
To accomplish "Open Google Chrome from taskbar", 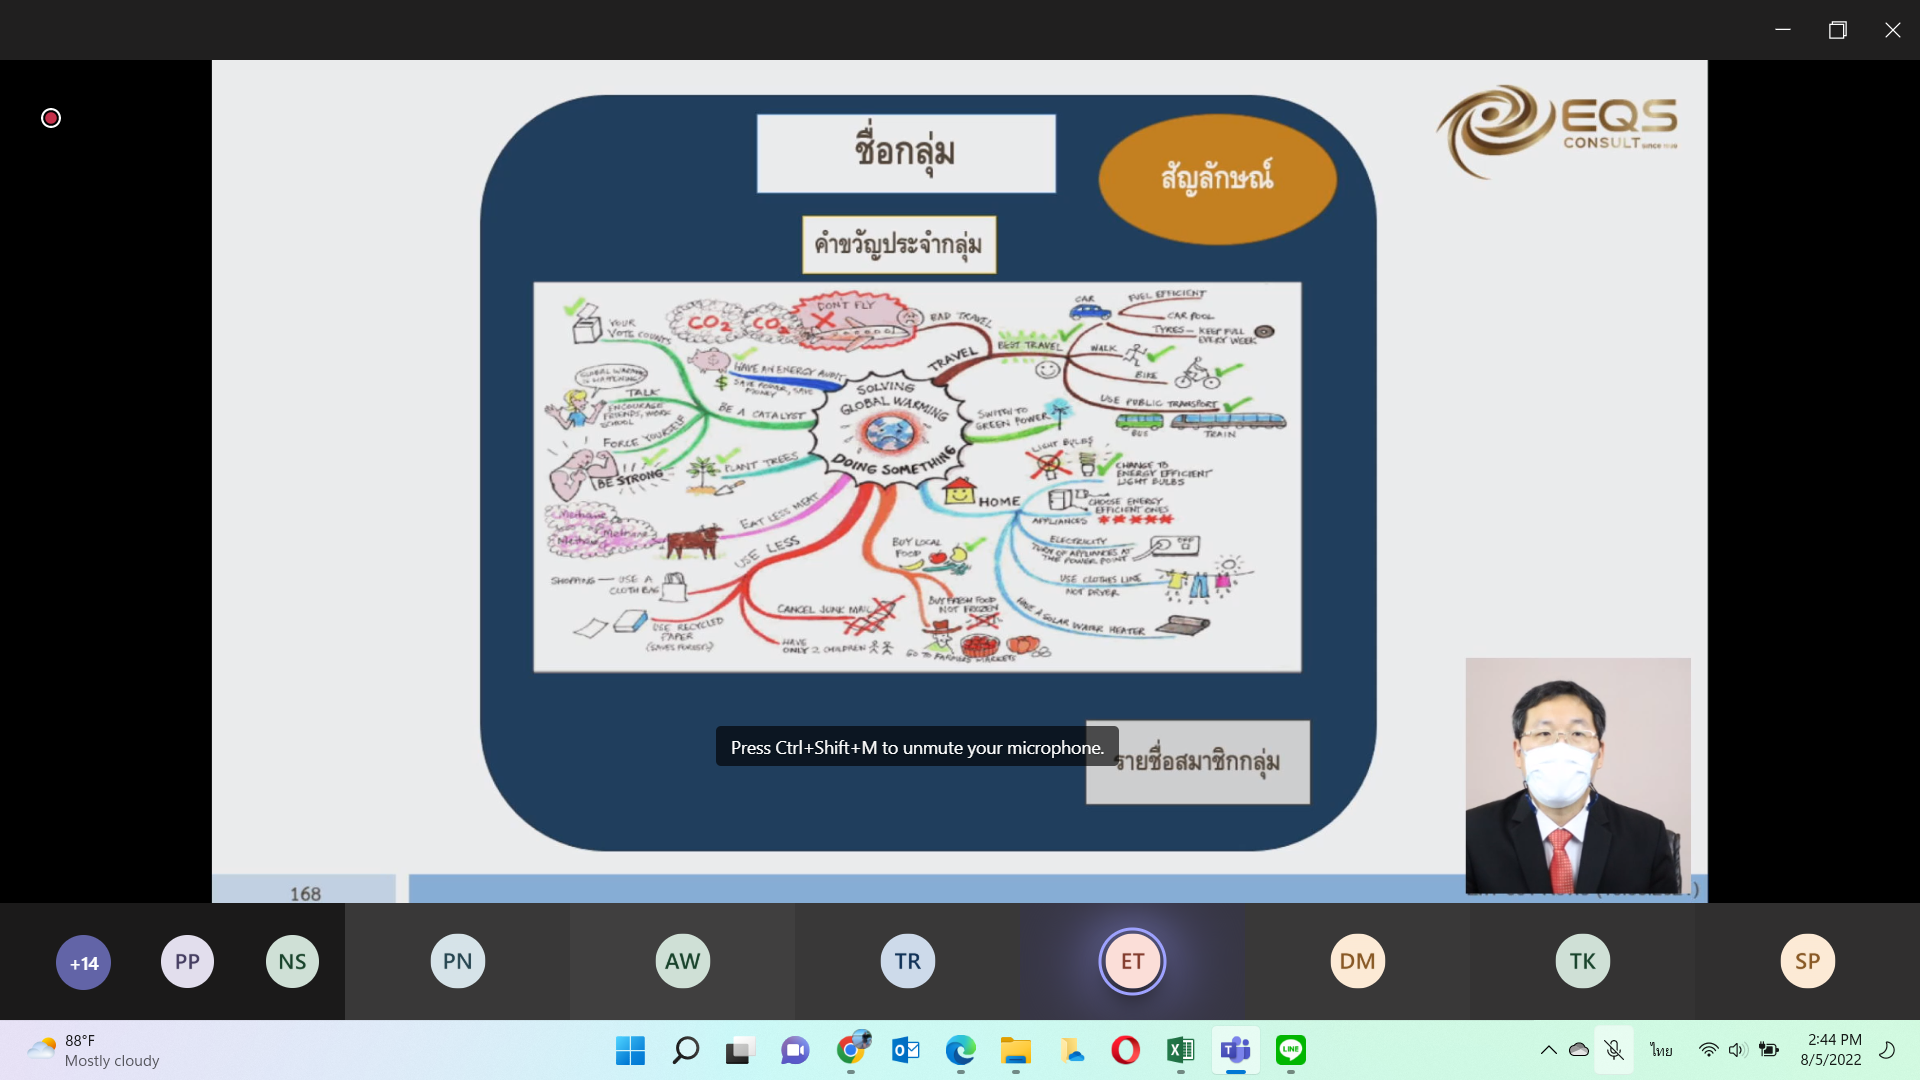I will [x=851, y=1049].
